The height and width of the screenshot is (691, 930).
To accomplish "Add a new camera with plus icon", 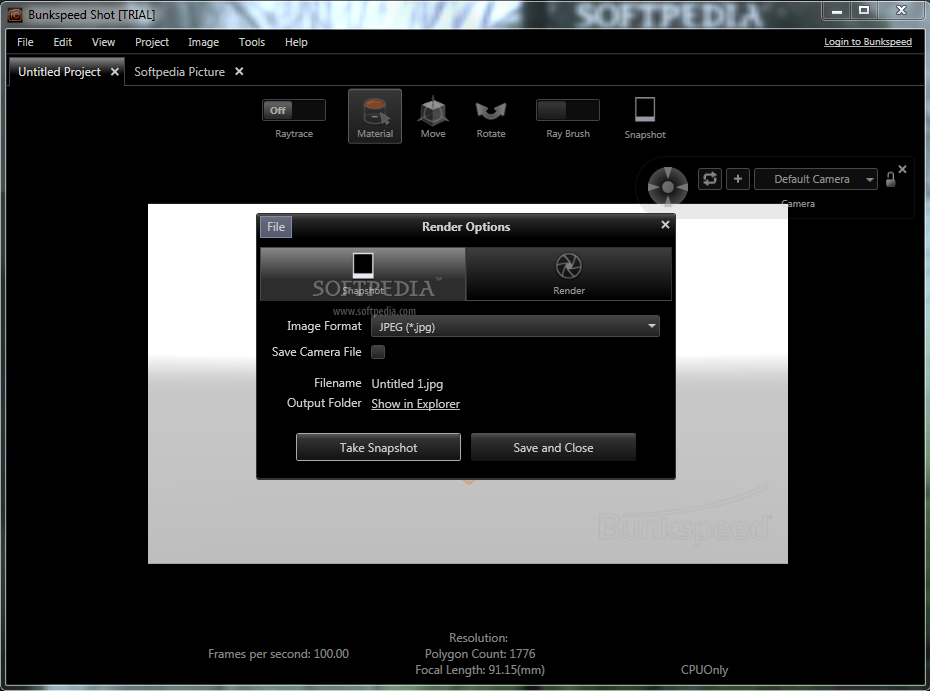I will (738, 179).
